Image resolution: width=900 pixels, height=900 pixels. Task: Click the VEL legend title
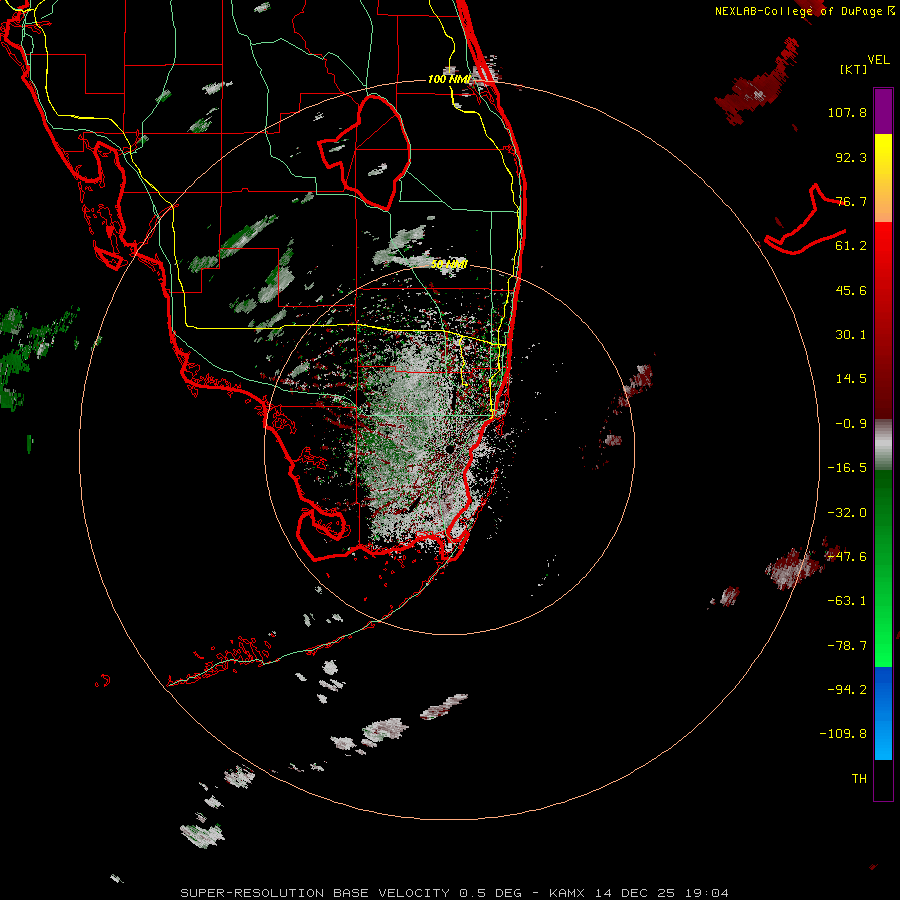click(878, 60)
